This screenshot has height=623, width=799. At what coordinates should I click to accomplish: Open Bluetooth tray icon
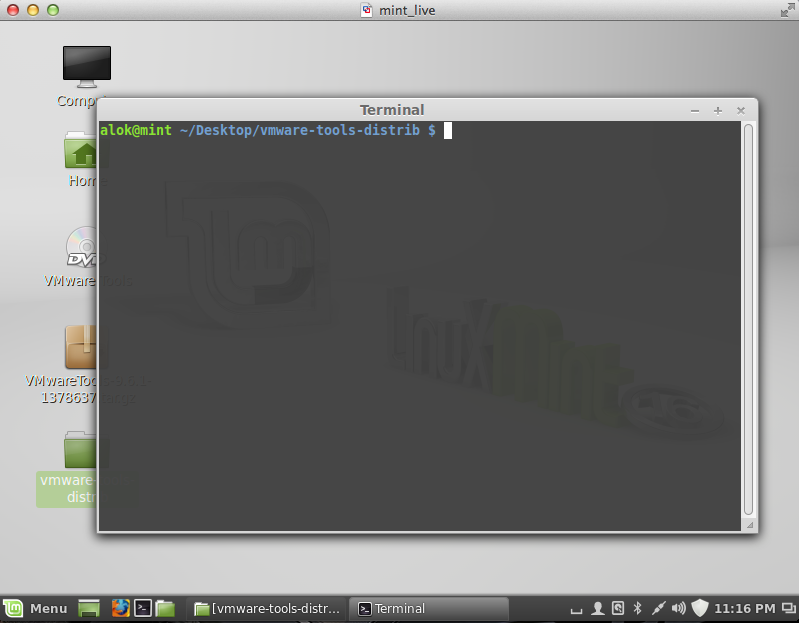pyautogui.click(x=637, y=608)
